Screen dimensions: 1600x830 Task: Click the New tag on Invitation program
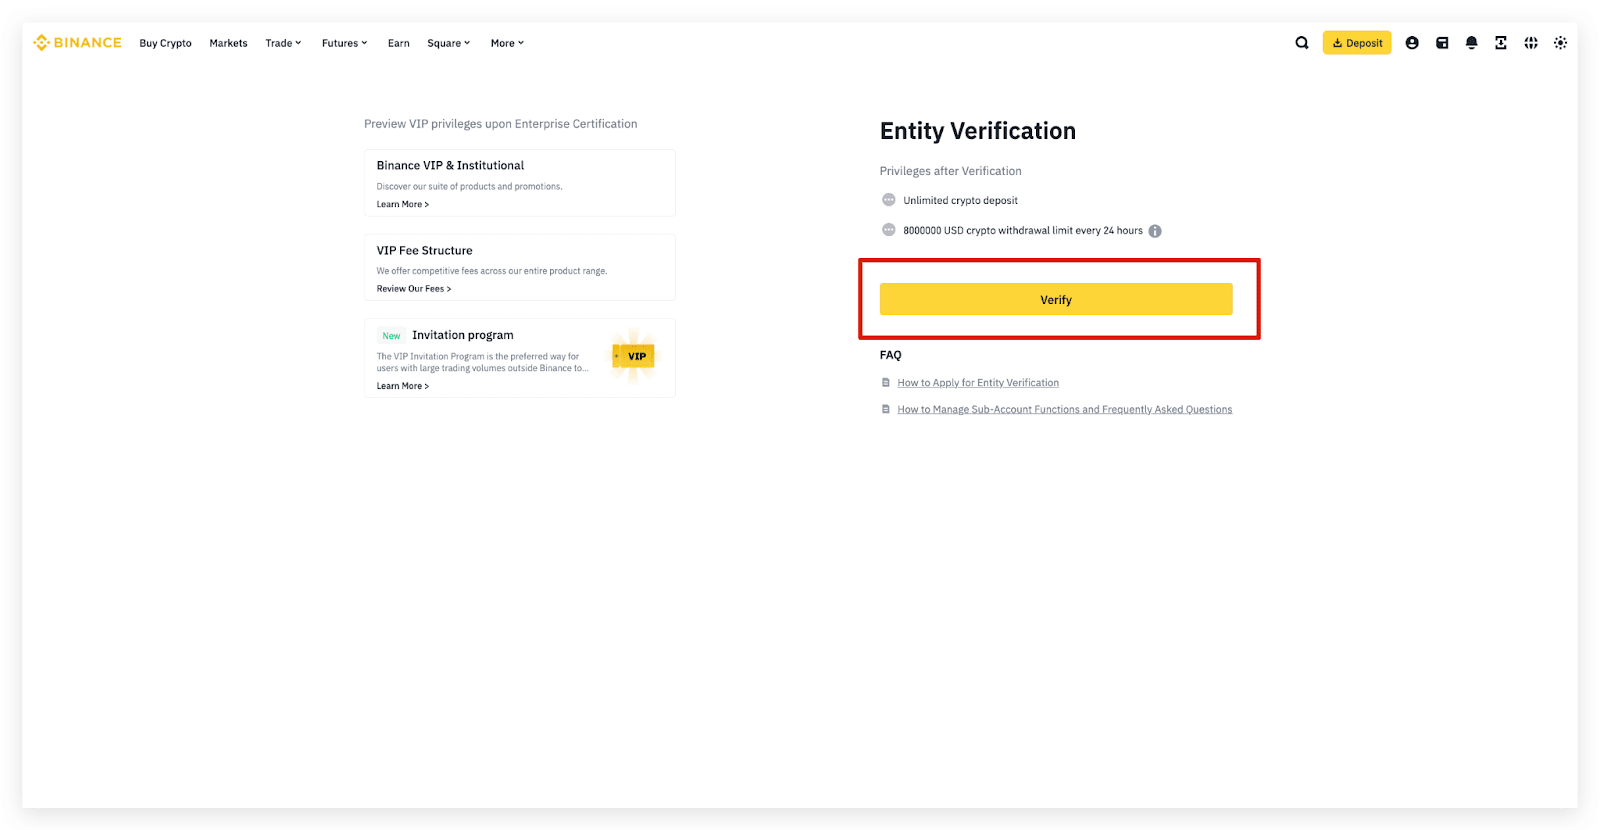click(391, 336)
